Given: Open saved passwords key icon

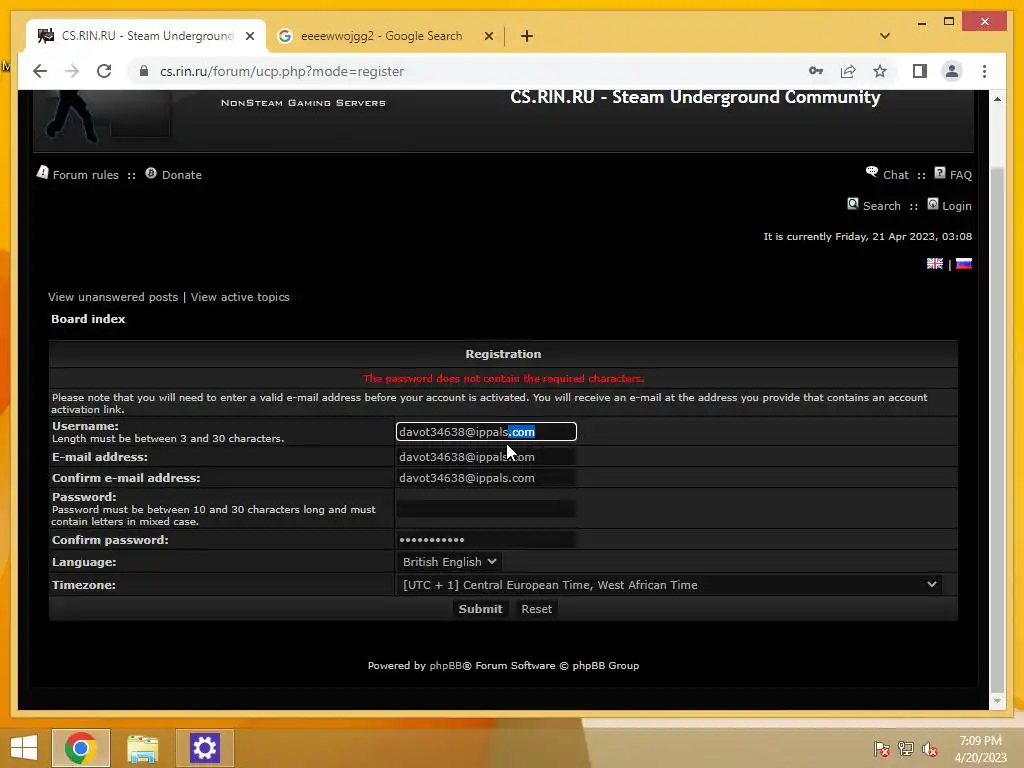Looking at the screenshot, I should coord(816,71).
